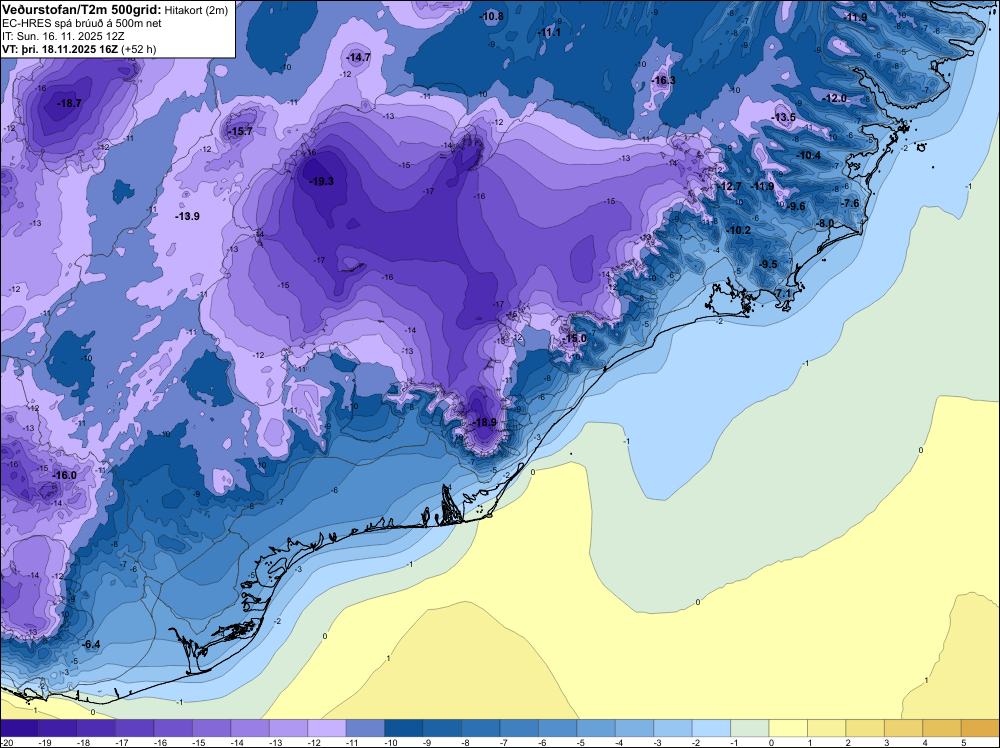This screenshot has width=1000, height=748.
Task: Click orange legend swatch right of 5
Action: [x=980, y=728]
